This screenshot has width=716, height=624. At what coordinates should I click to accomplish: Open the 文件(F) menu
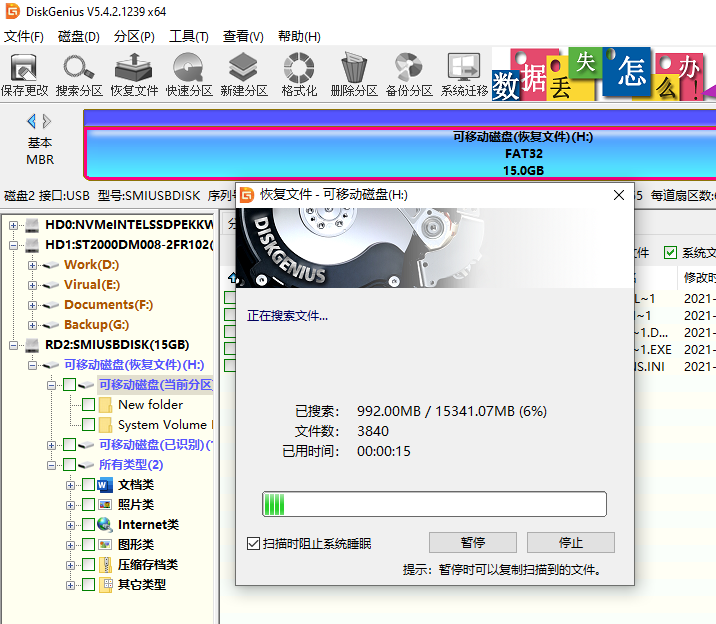click(x=24, y=37)
